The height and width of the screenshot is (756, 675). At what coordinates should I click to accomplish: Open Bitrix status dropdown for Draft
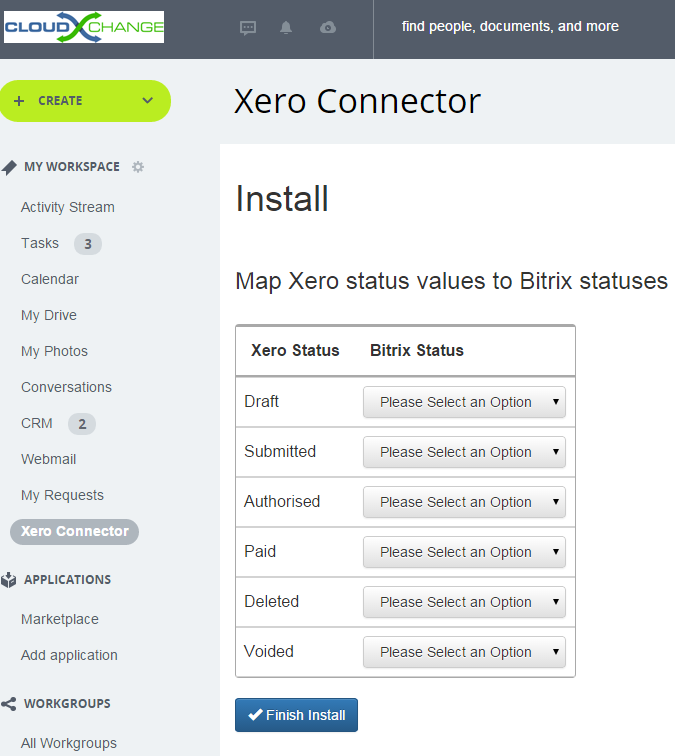pyautogui.click(x=464, y=402)
